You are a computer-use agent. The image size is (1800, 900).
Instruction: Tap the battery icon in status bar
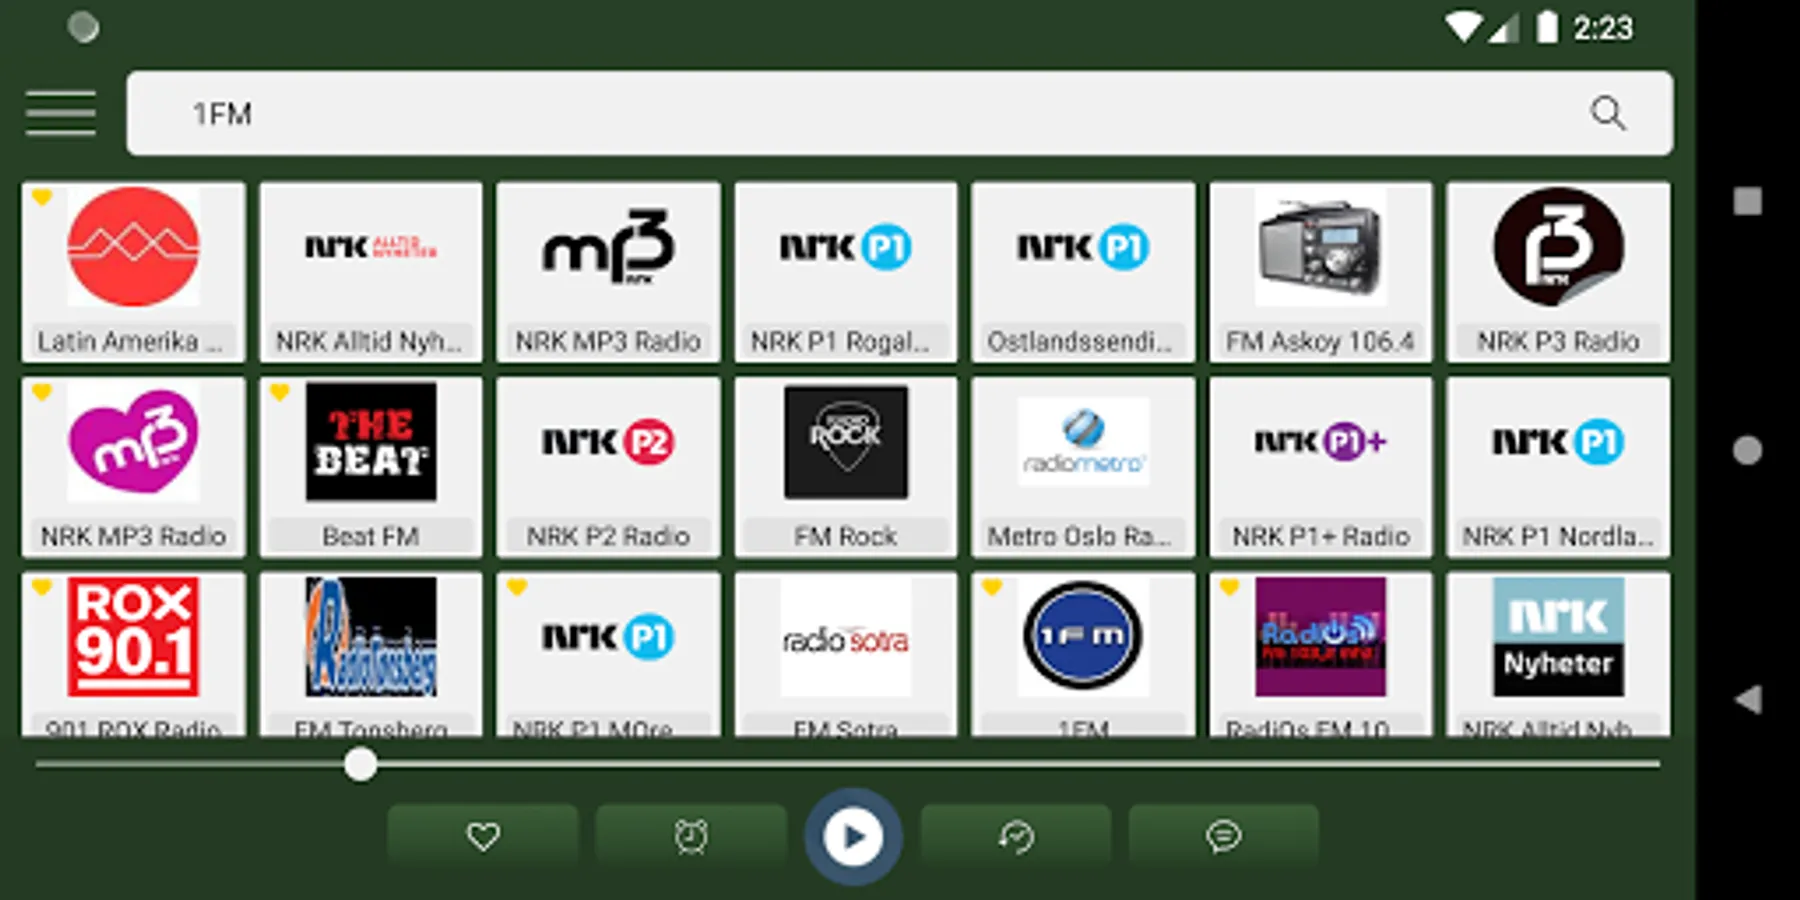(x=1547, y=27)
